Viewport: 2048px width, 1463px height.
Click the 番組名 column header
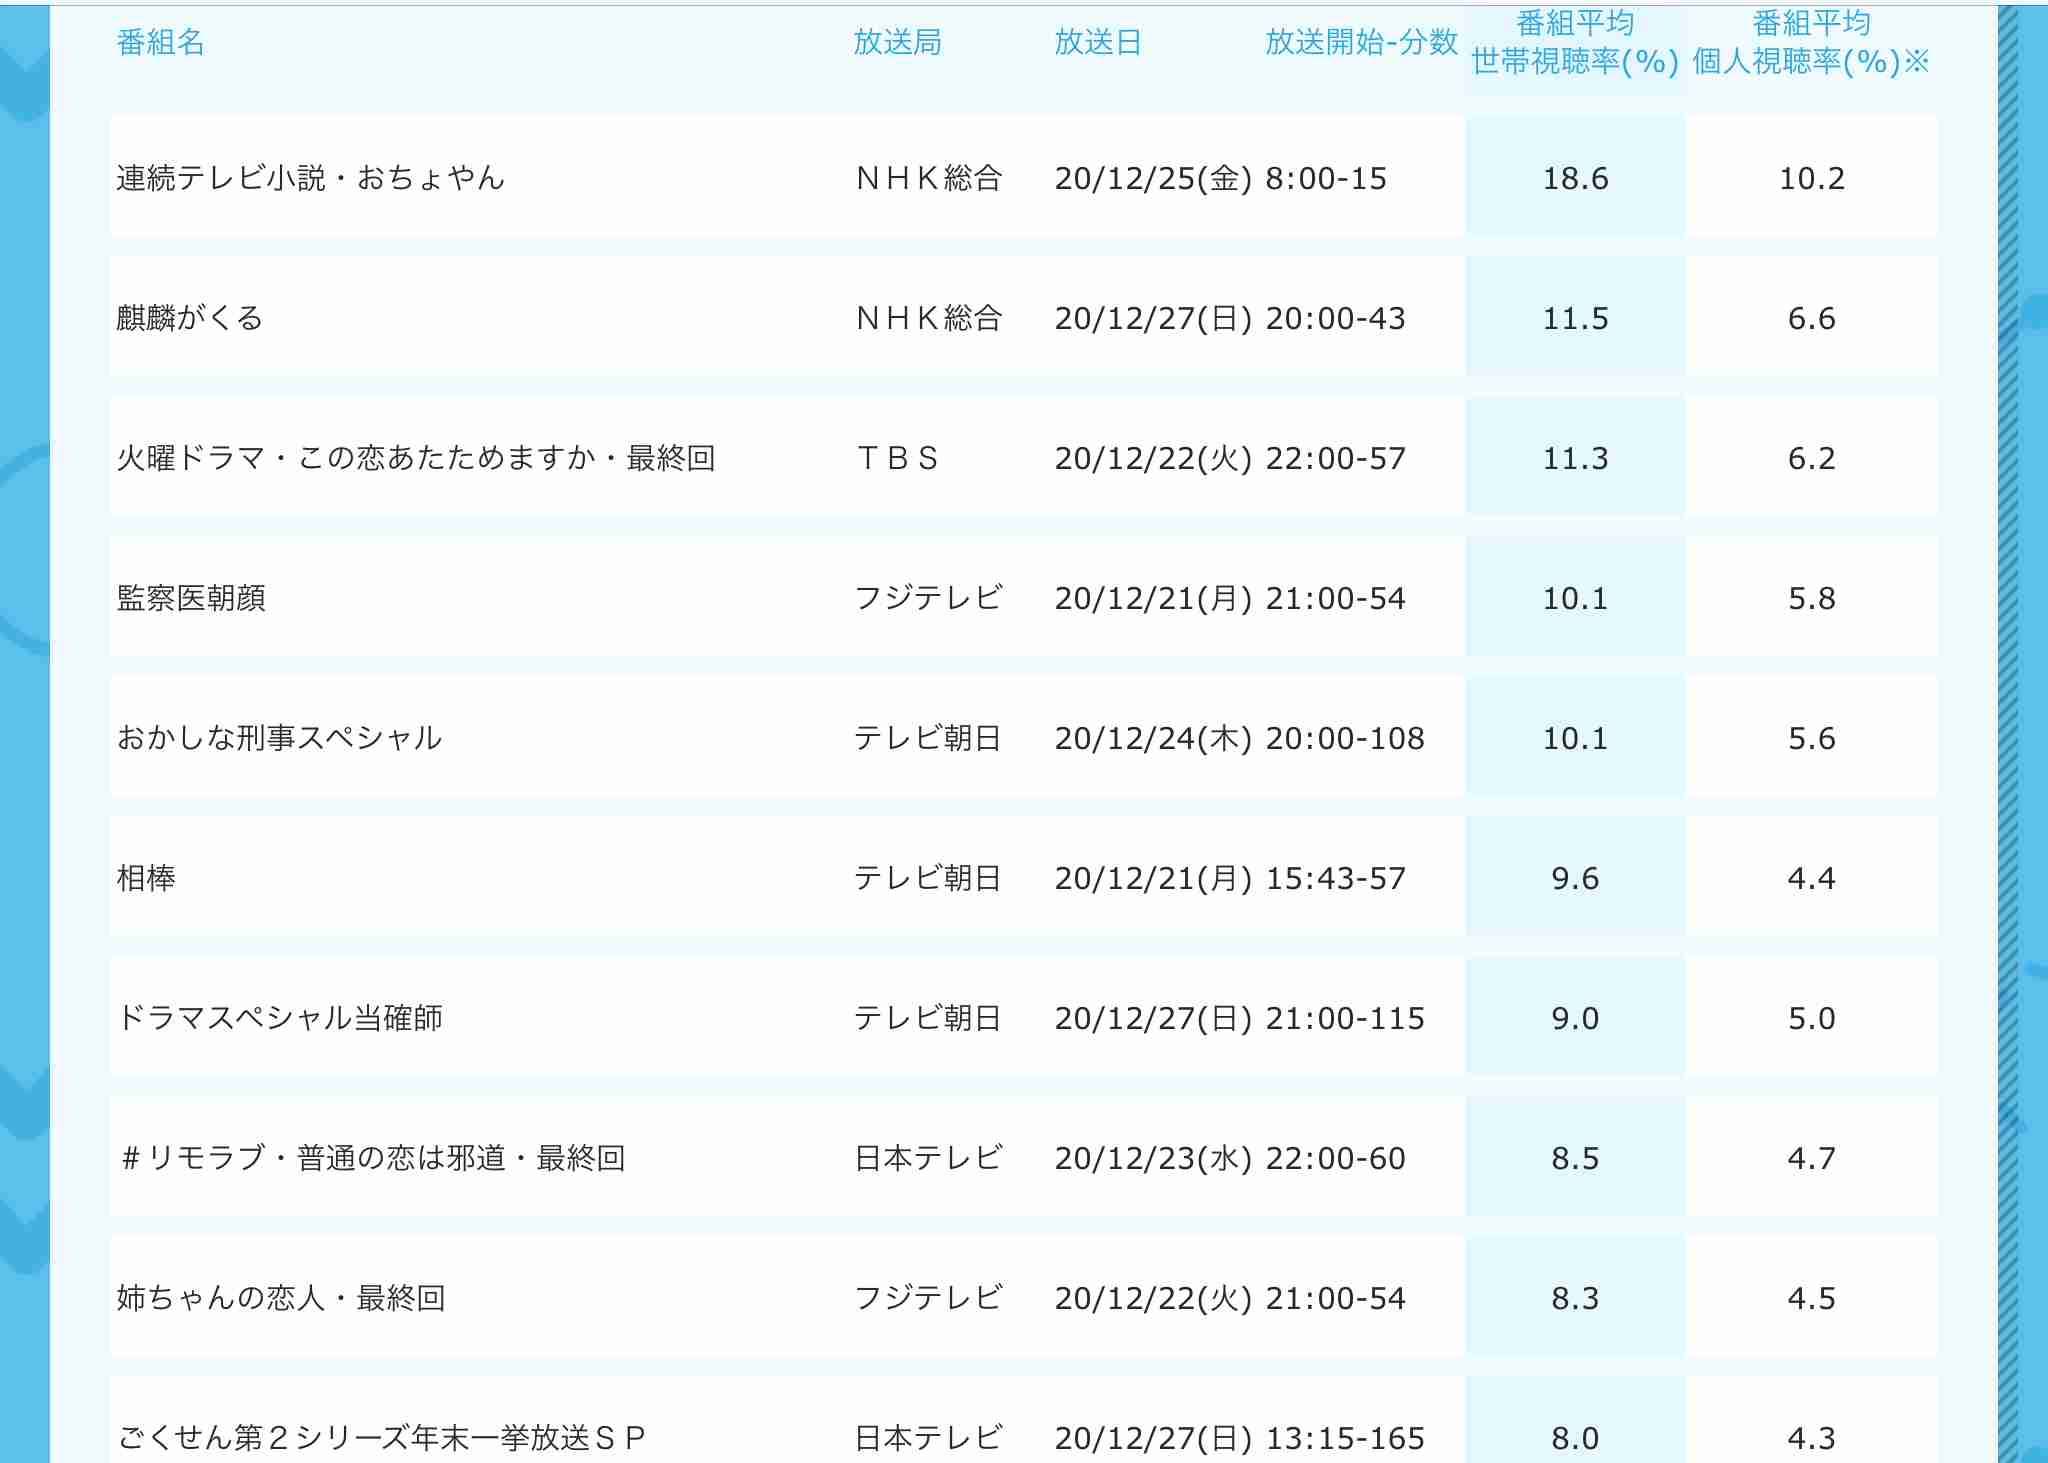(x=160, y=42)
